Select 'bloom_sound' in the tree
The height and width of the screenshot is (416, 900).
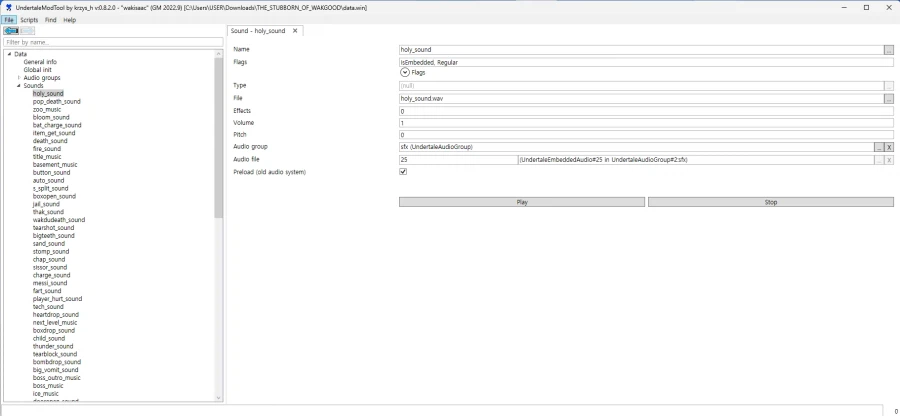coord(51,117)
